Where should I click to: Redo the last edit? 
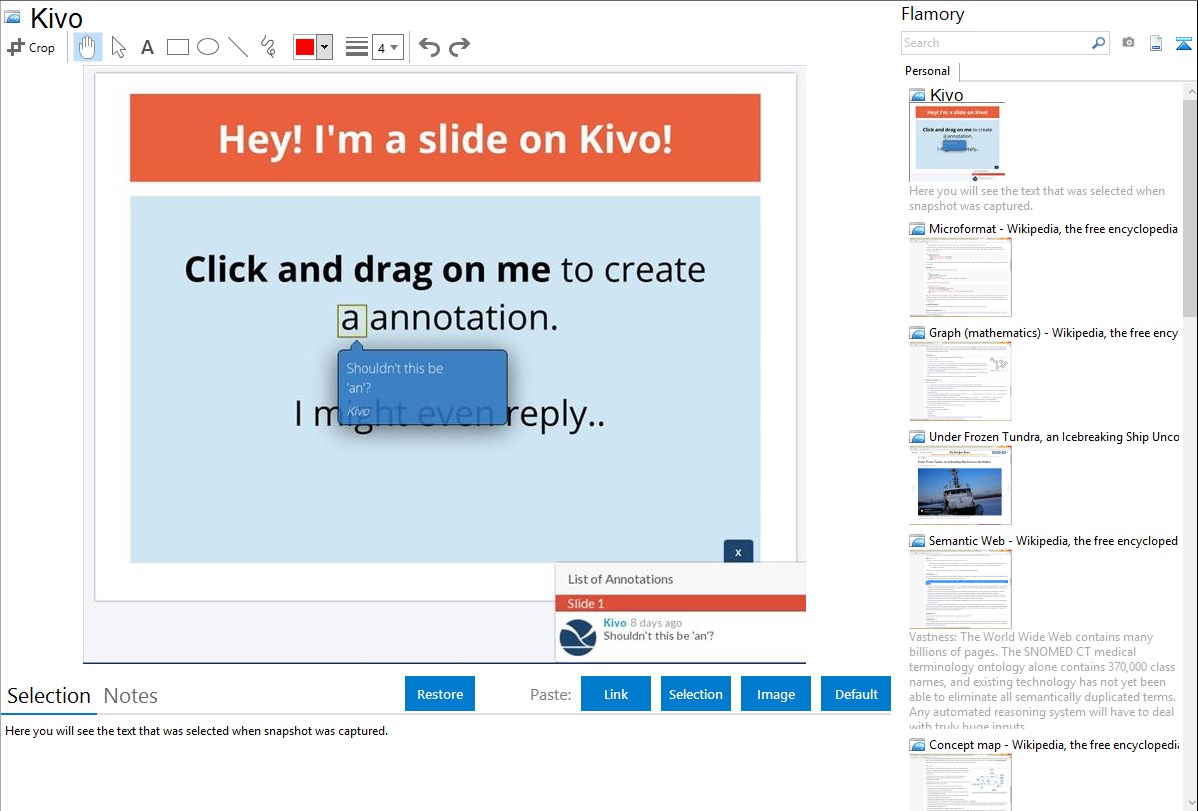click(x=459, y=47)
